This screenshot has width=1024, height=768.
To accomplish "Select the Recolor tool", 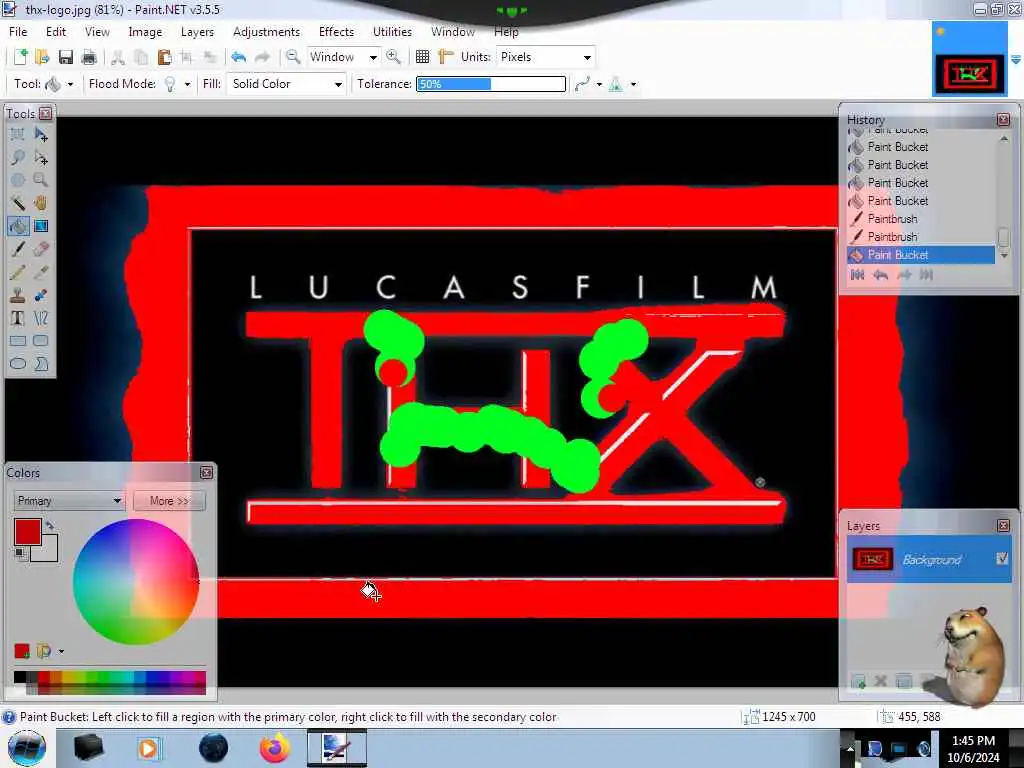I will [x=41, y=295].
